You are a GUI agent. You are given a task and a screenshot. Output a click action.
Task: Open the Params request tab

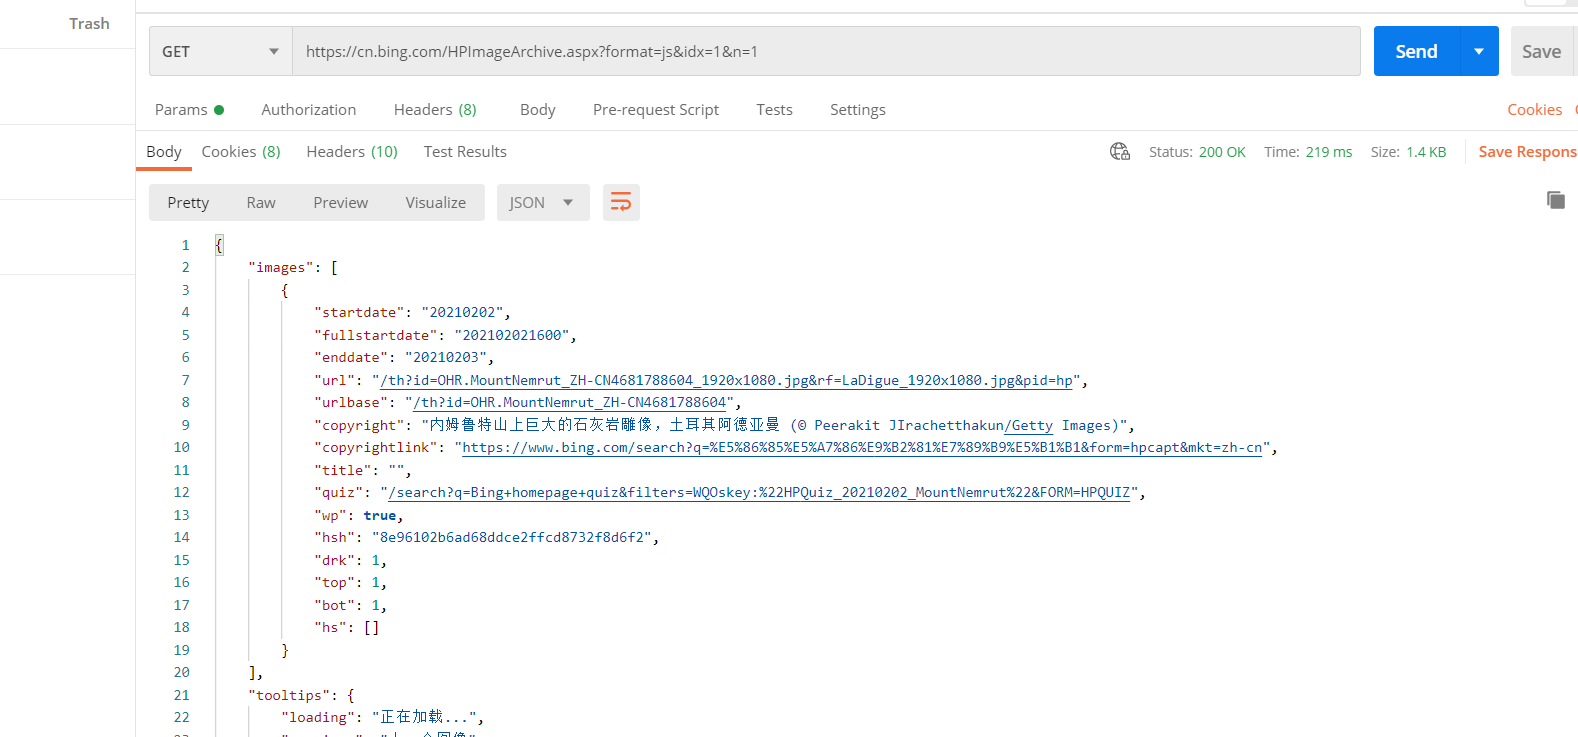click(189, 110)
